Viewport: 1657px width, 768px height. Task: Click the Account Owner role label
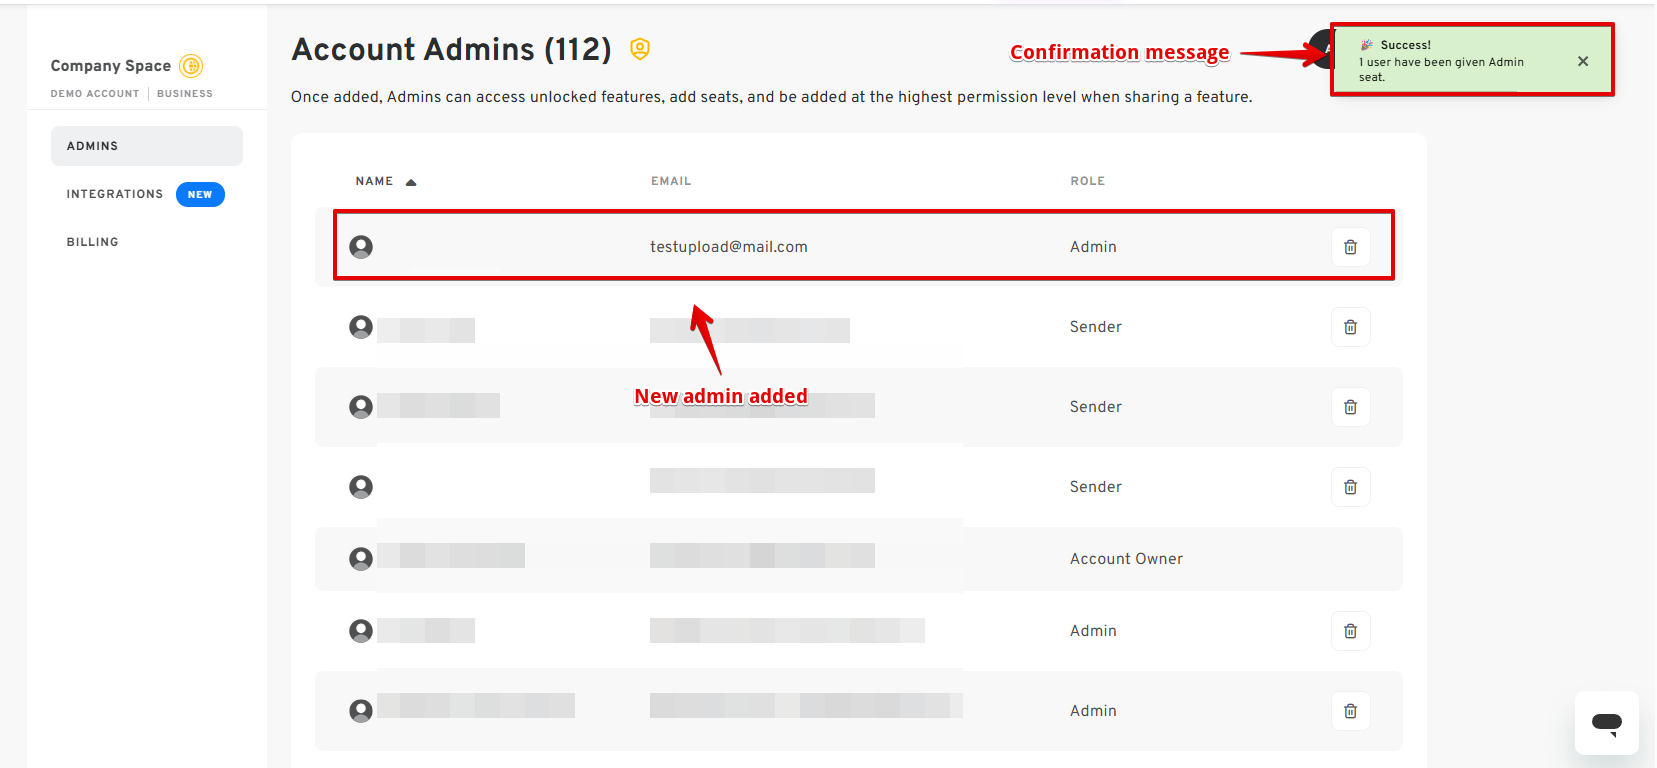pyautogui.click(x=1126, y=559)
